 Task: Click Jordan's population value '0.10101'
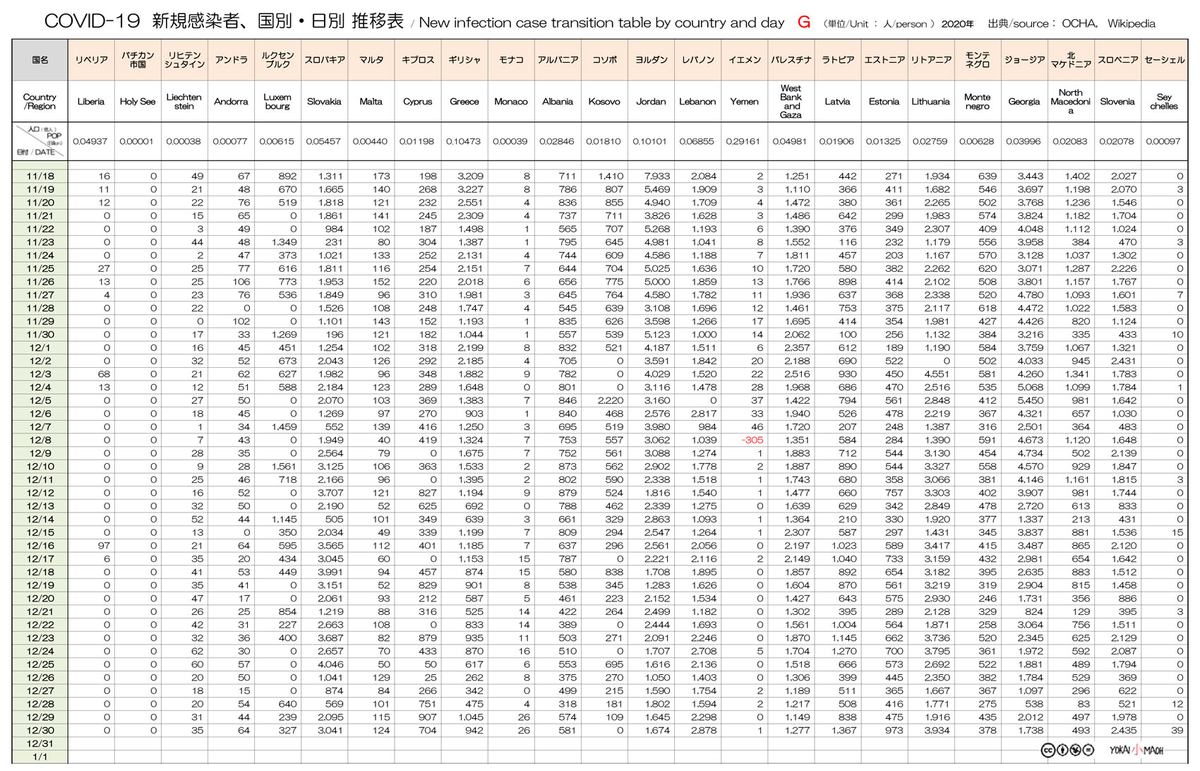pyautogui.click(x=651, y=142)
